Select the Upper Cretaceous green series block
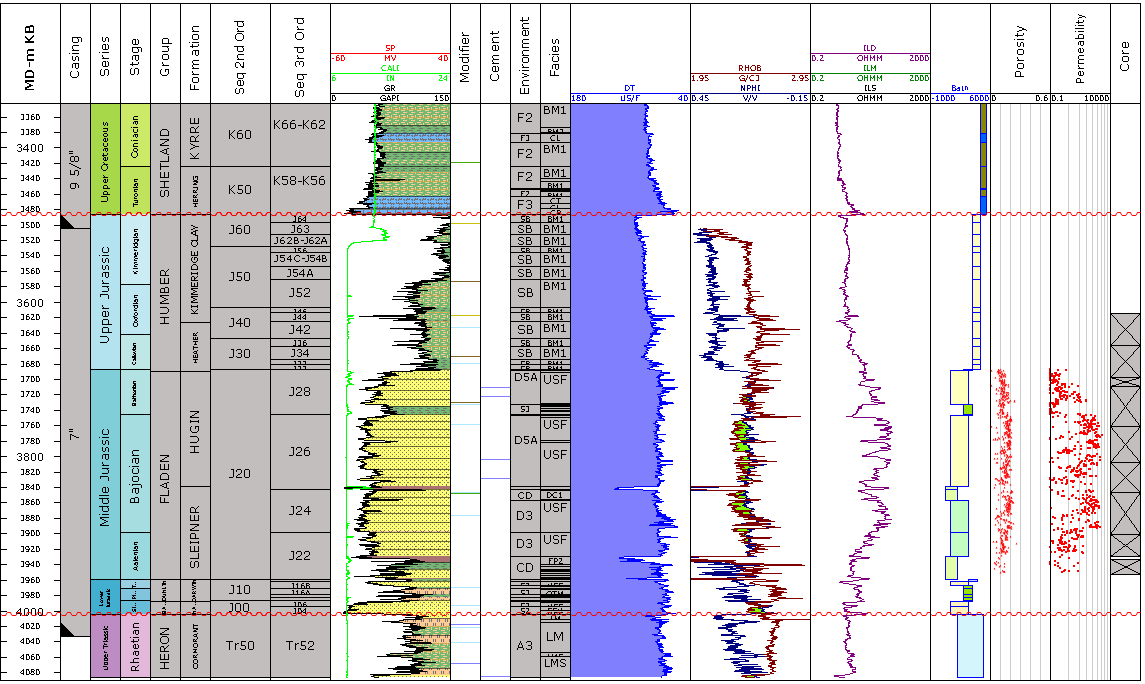The height and width of the screenshot is (684, 1145). [105, 157]
